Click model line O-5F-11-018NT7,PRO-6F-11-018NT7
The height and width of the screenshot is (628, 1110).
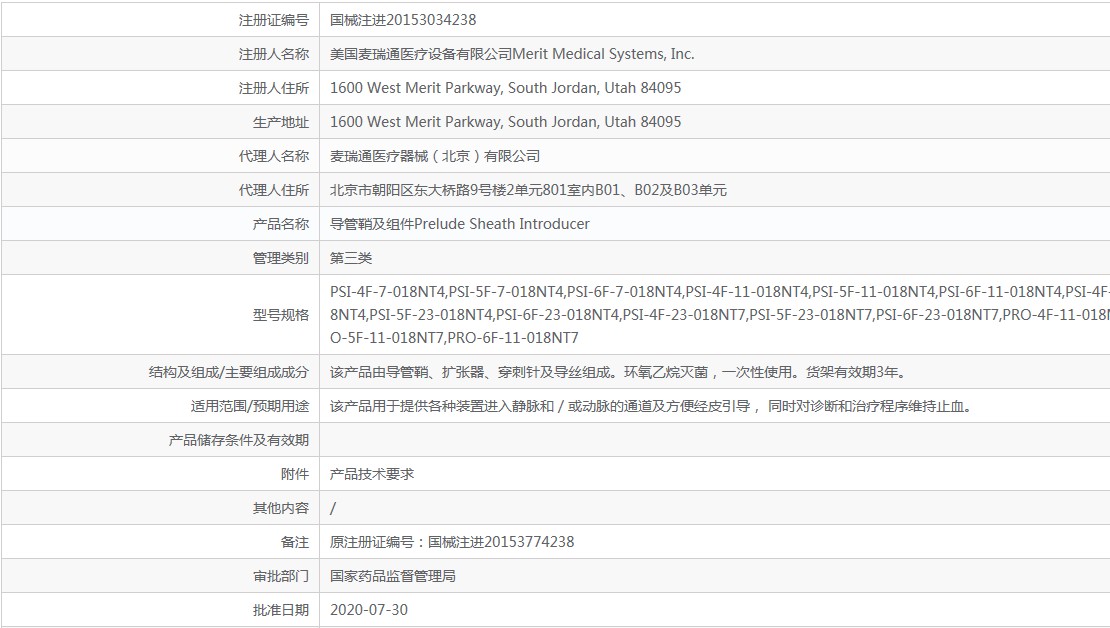coord(454,338)
